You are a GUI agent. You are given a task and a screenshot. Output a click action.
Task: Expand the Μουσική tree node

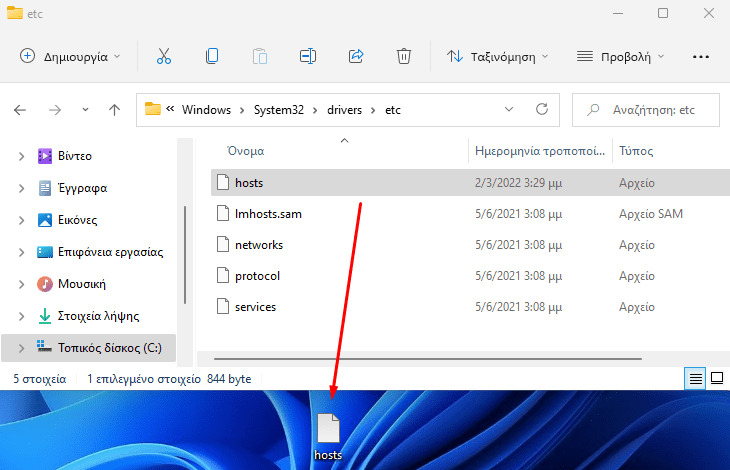pos(21,284)
